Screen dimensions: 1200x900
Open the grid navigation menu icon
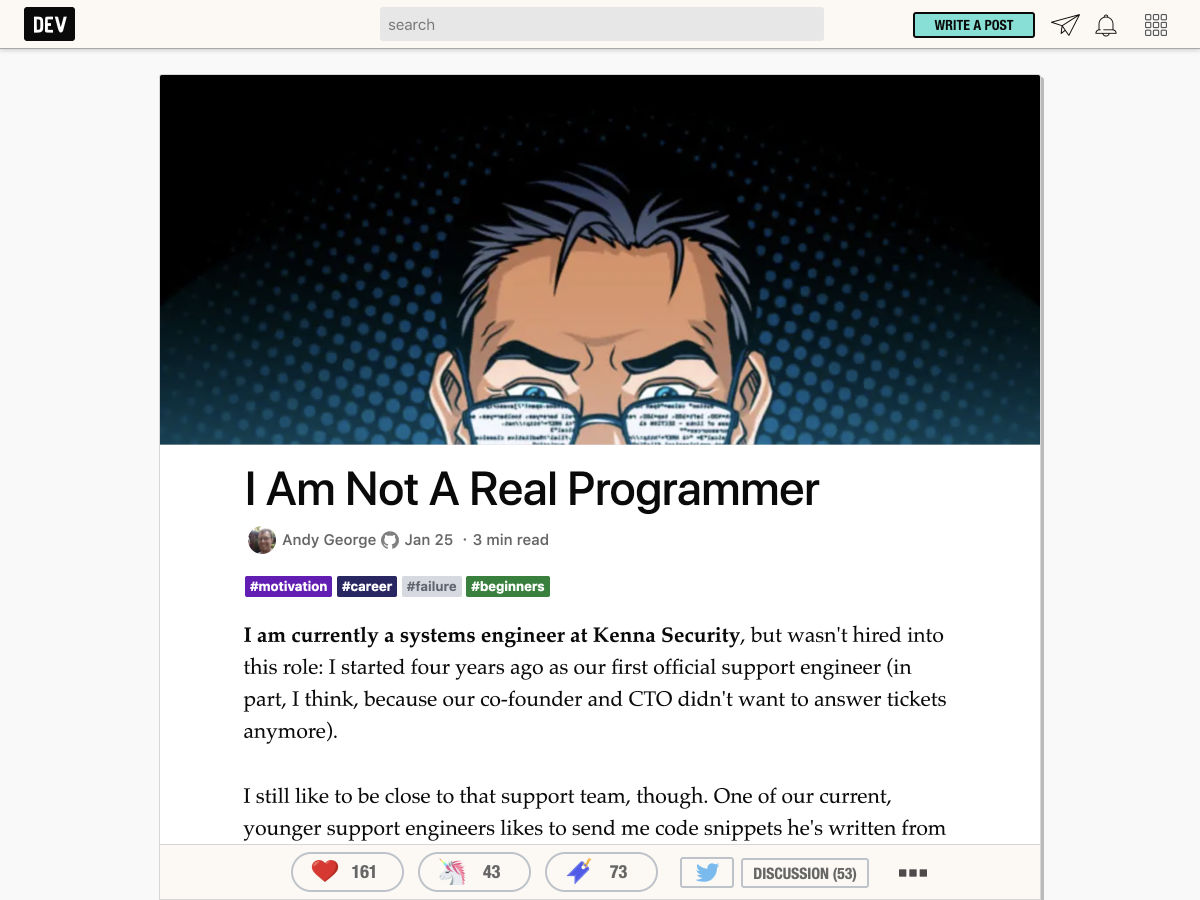(1156, 25)
